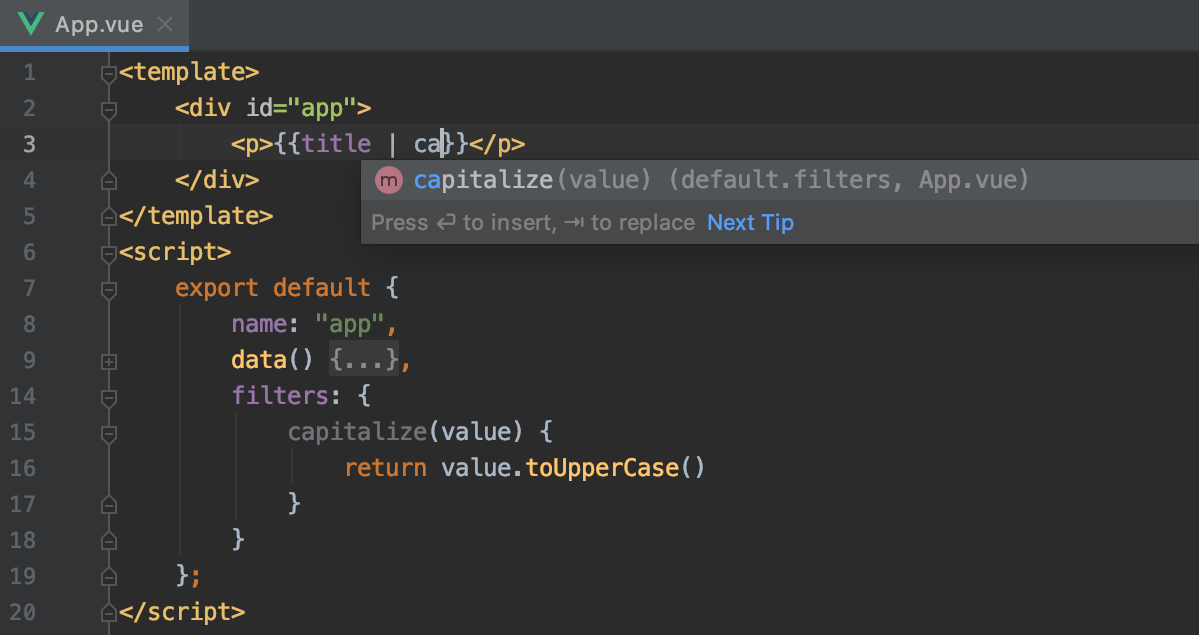Click line number 3 in the gutter
The image size is (1199, 635).
[x=29, y=144]
